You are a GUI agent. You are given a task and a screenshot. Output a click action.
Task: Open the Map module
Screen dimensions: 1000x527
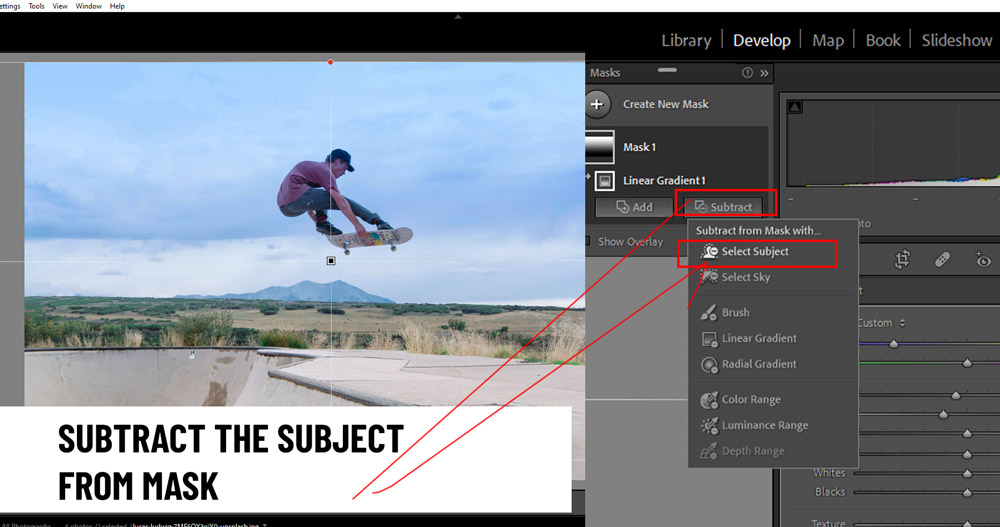pos(828,40)
